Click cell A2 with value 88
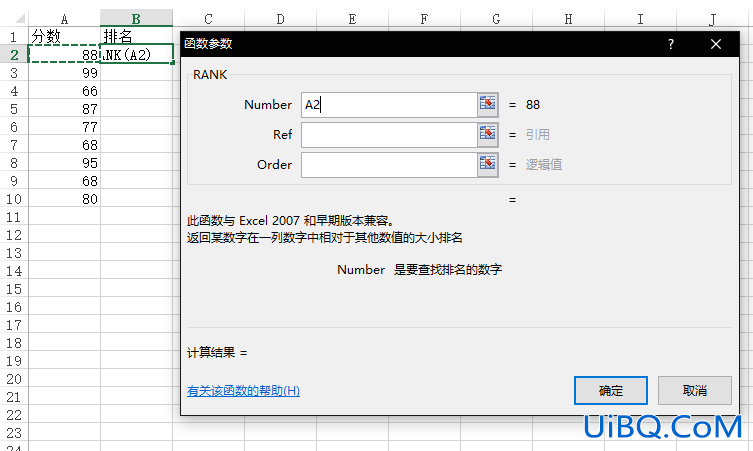 click(x=64, y=55)
